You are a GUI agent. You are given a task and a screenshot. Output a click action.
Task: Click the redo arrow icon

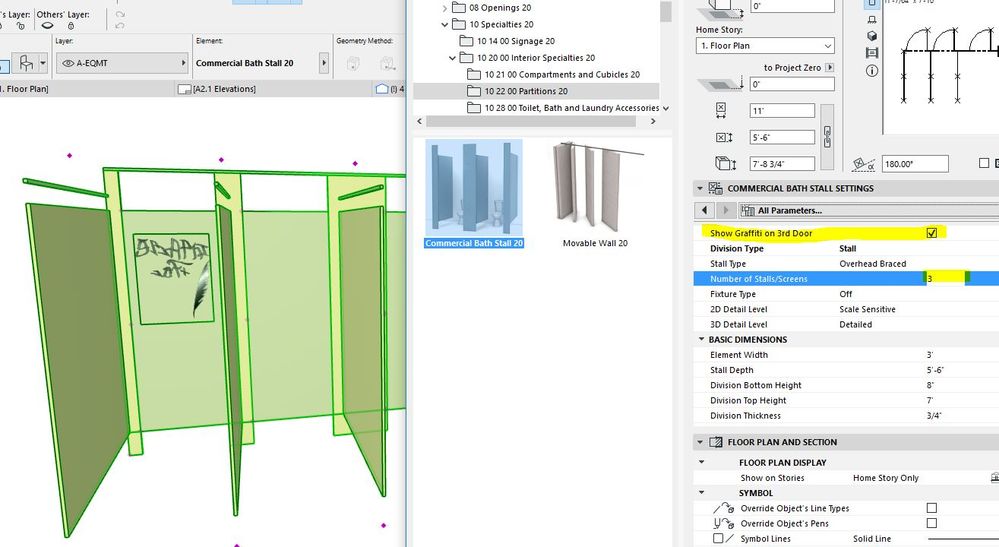point(120,14)
